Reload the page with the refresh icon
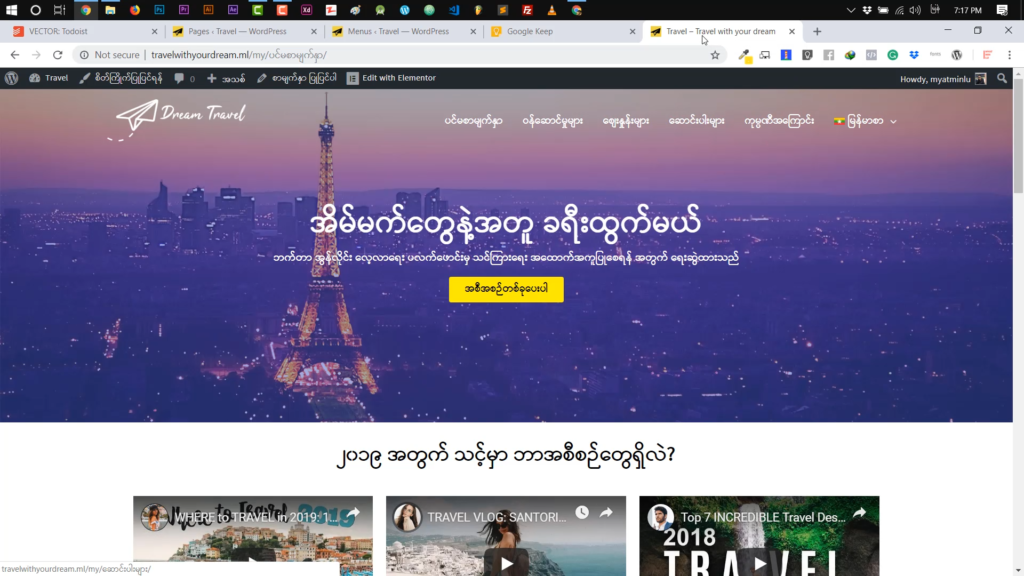The width and height of the screenshot is (1024, 576). (57, 55)
